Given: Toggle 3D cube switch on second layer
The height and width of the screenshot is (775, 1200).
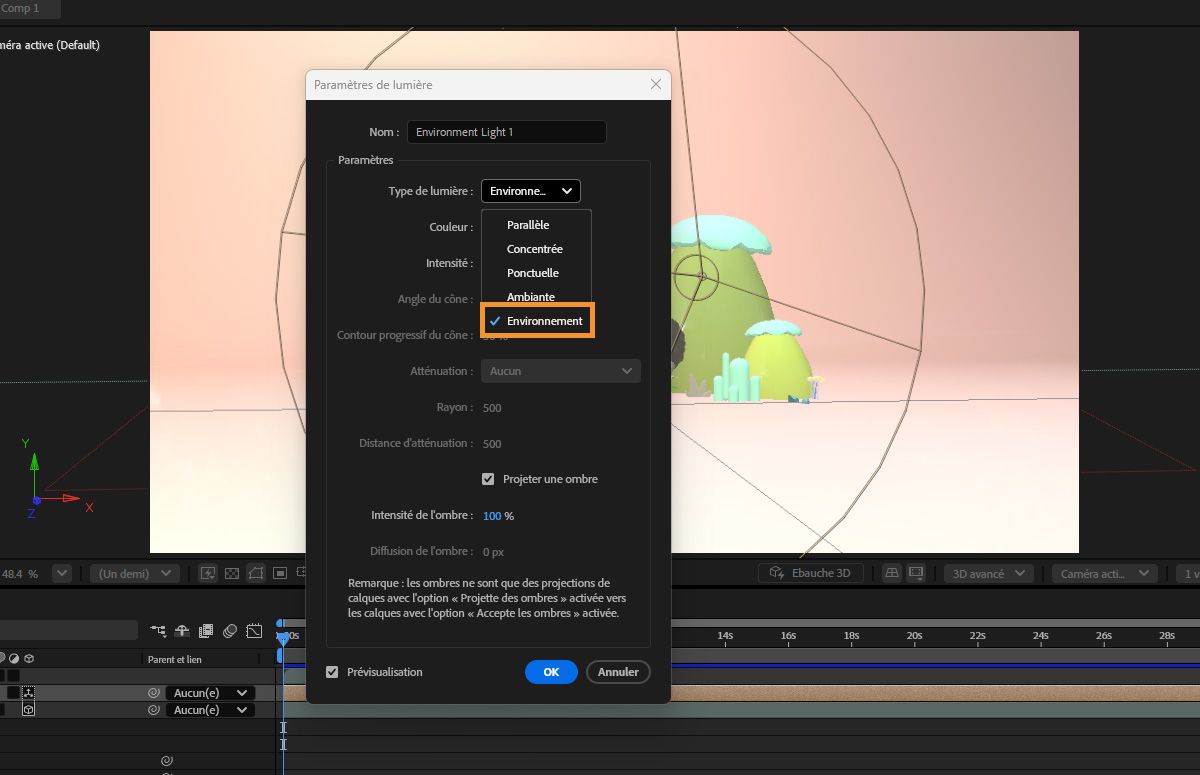Looking at the screenshot, I should [x=28, y=710].
